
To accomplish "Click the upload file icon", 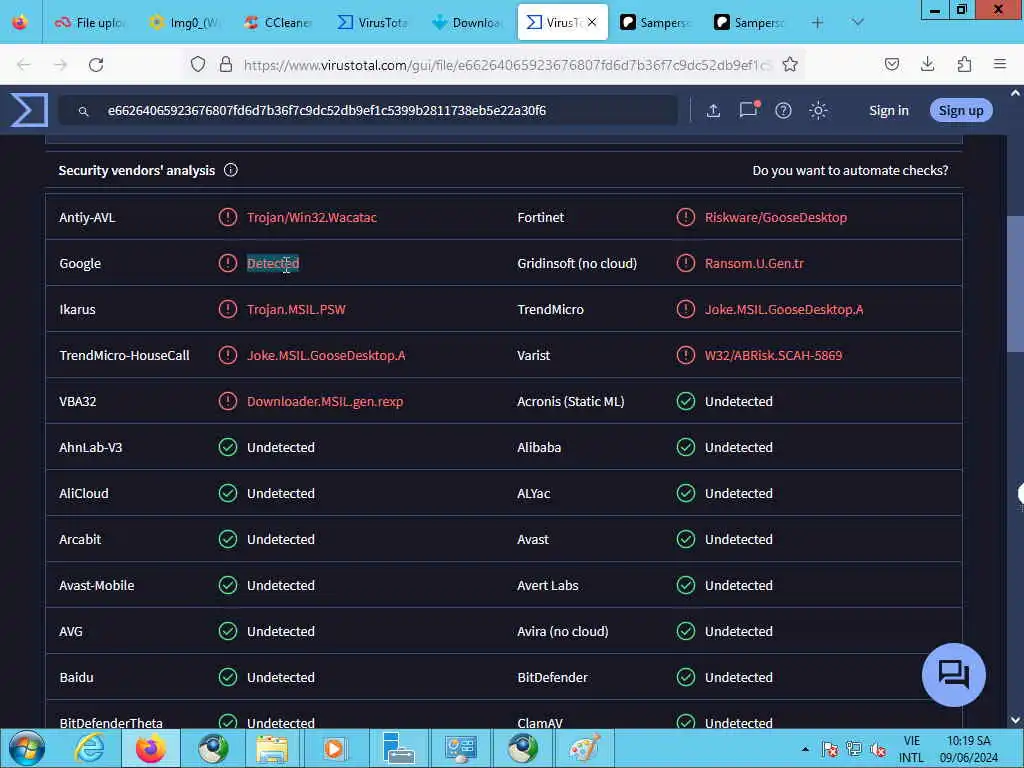I will [713, 110].
